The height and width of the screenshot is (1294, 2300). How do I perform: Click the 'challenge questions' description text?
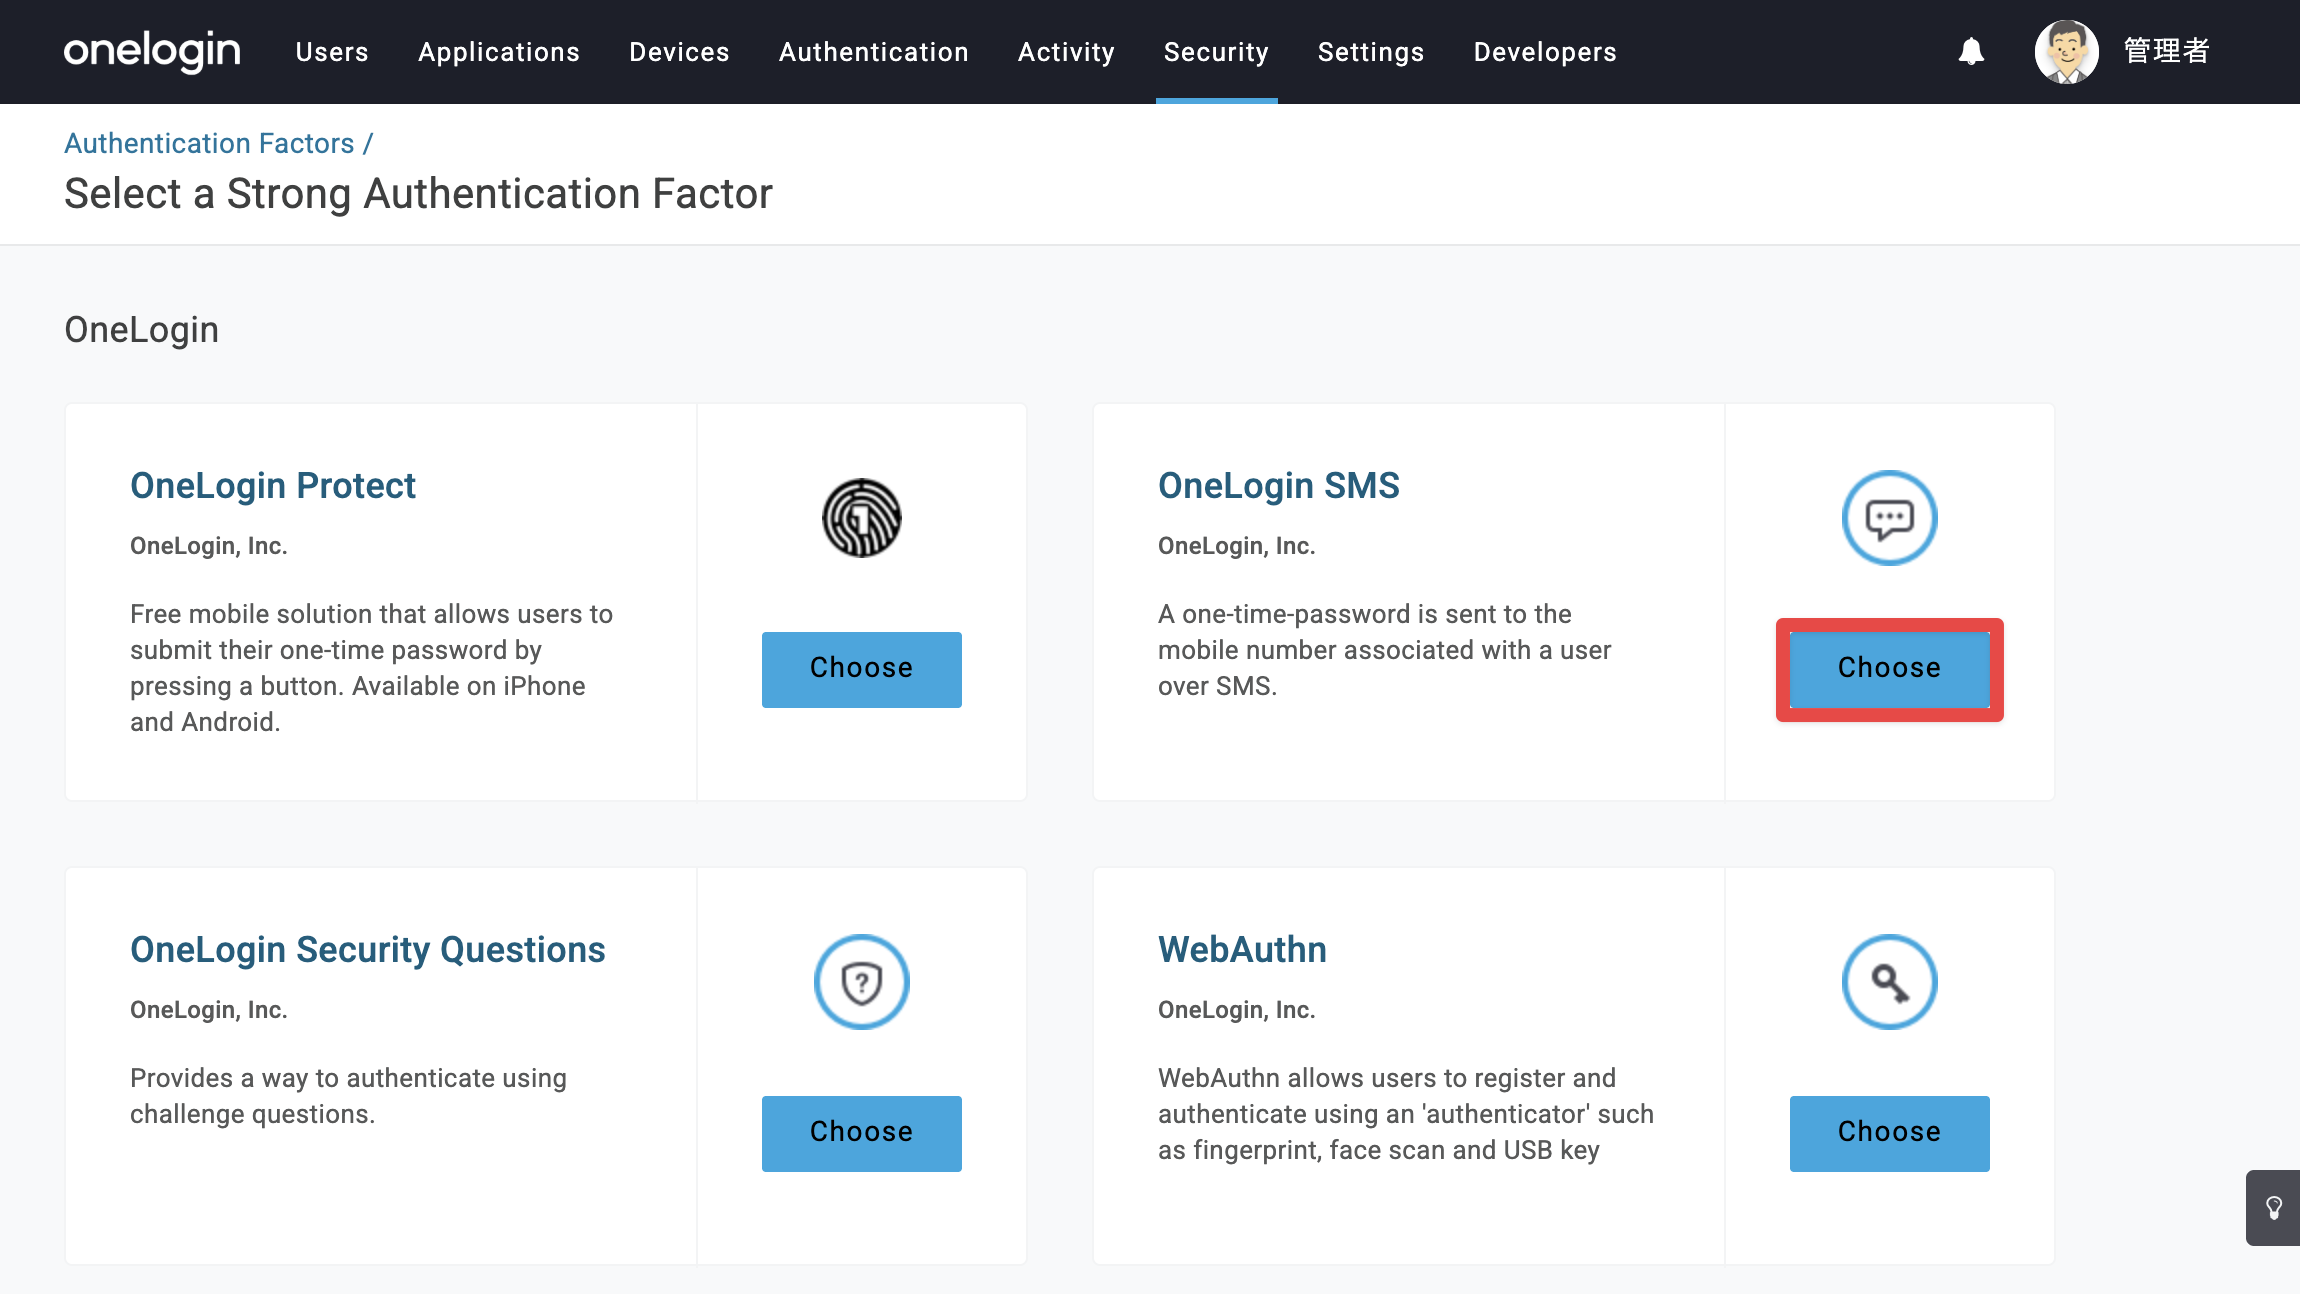[349, 1096]
